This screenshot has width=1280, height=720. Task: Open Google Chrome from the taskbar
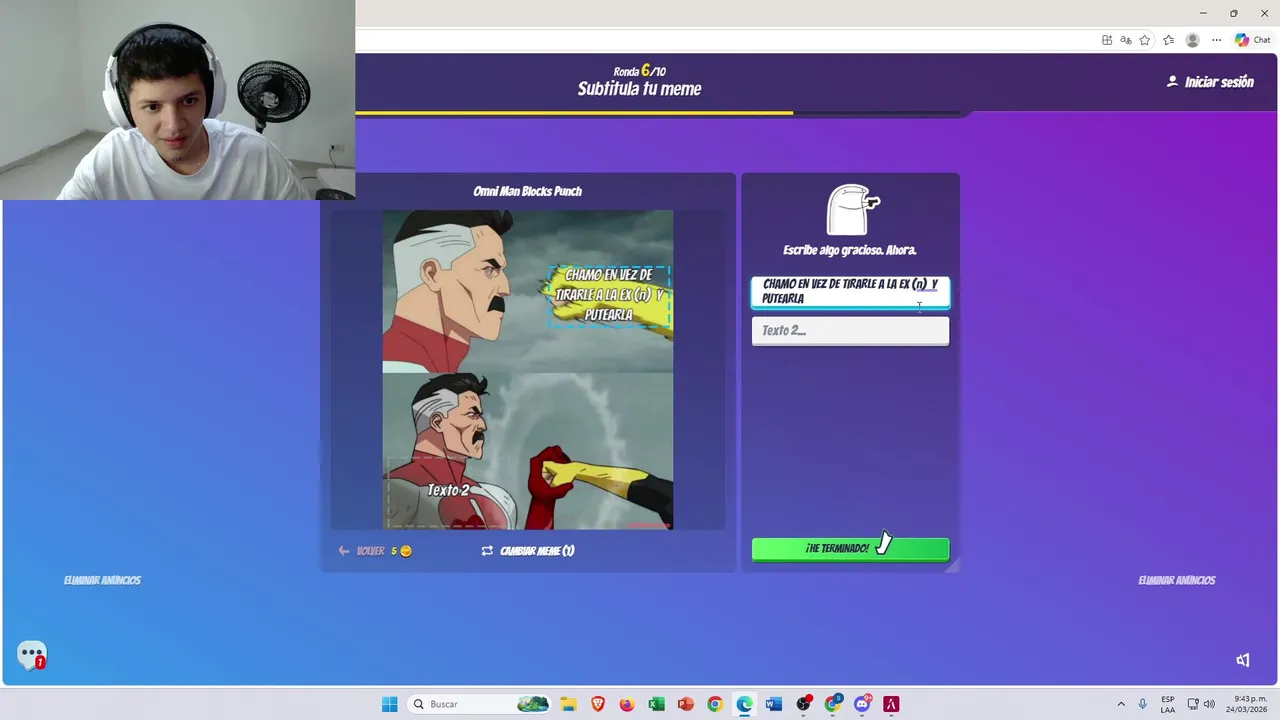(715, 704)
